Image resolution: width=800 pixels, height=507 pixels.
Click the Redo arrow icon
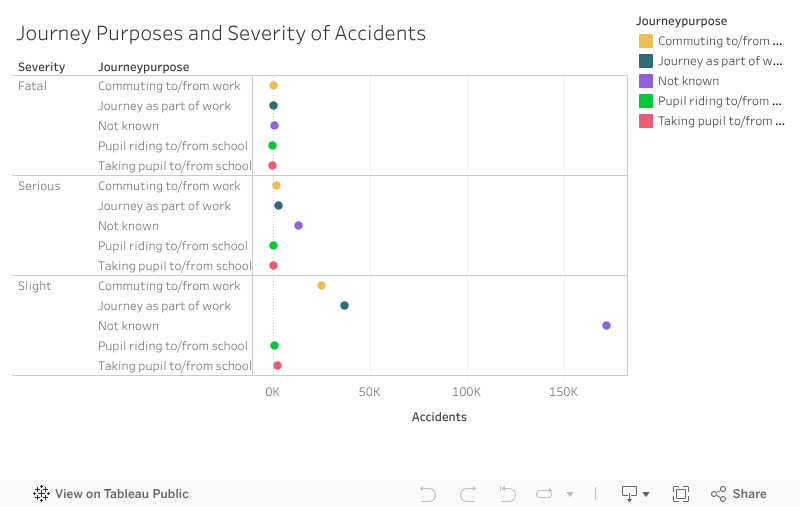click(467, 494)
